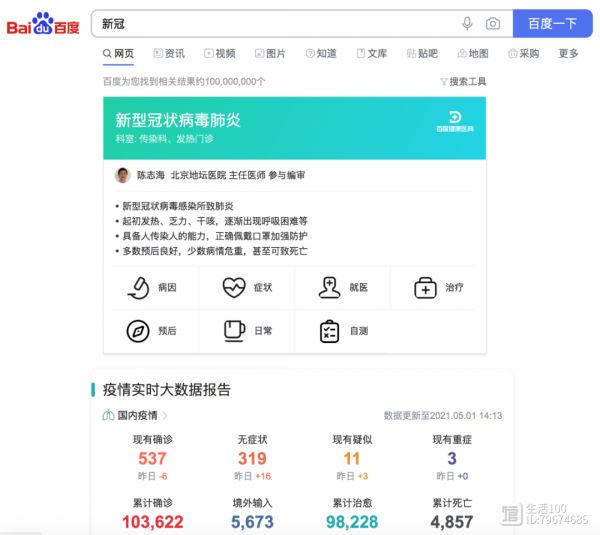Click doctor 陈志海 avatar photo
600x535 pixels.
point(122,175)
